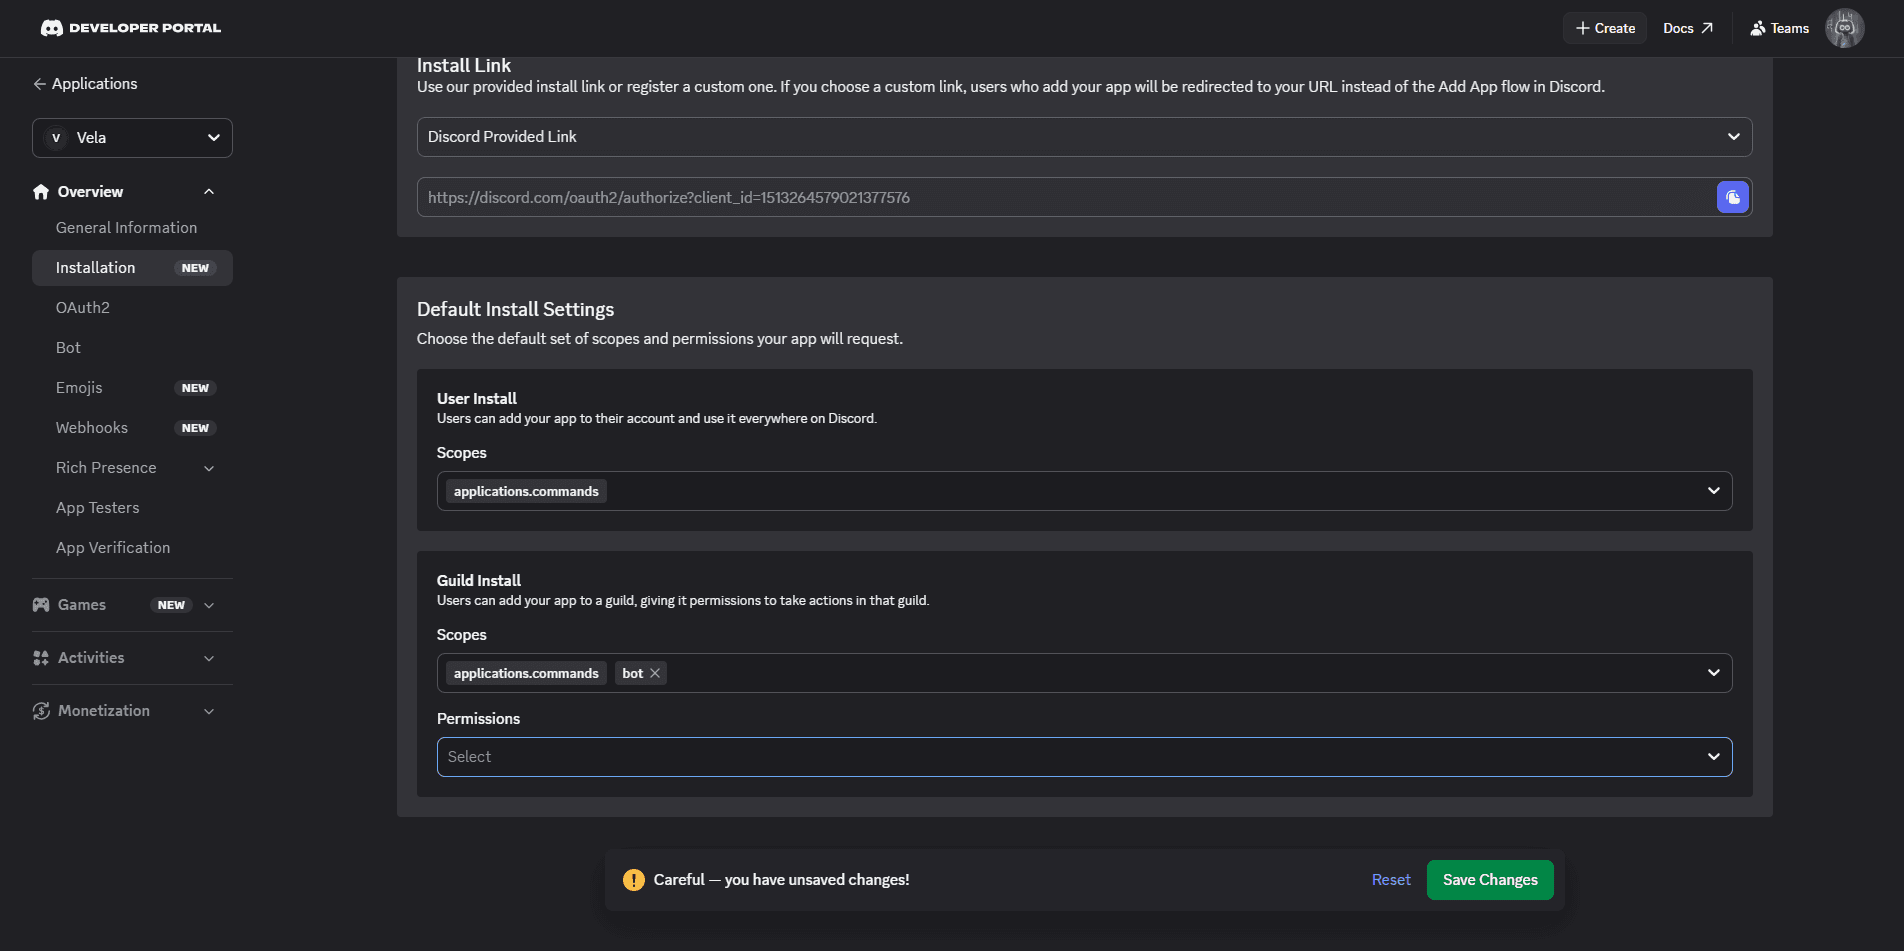Open the User Install scopes dropdown
The width and height of the screenshot is (1904, 951).
[1084, 491]
